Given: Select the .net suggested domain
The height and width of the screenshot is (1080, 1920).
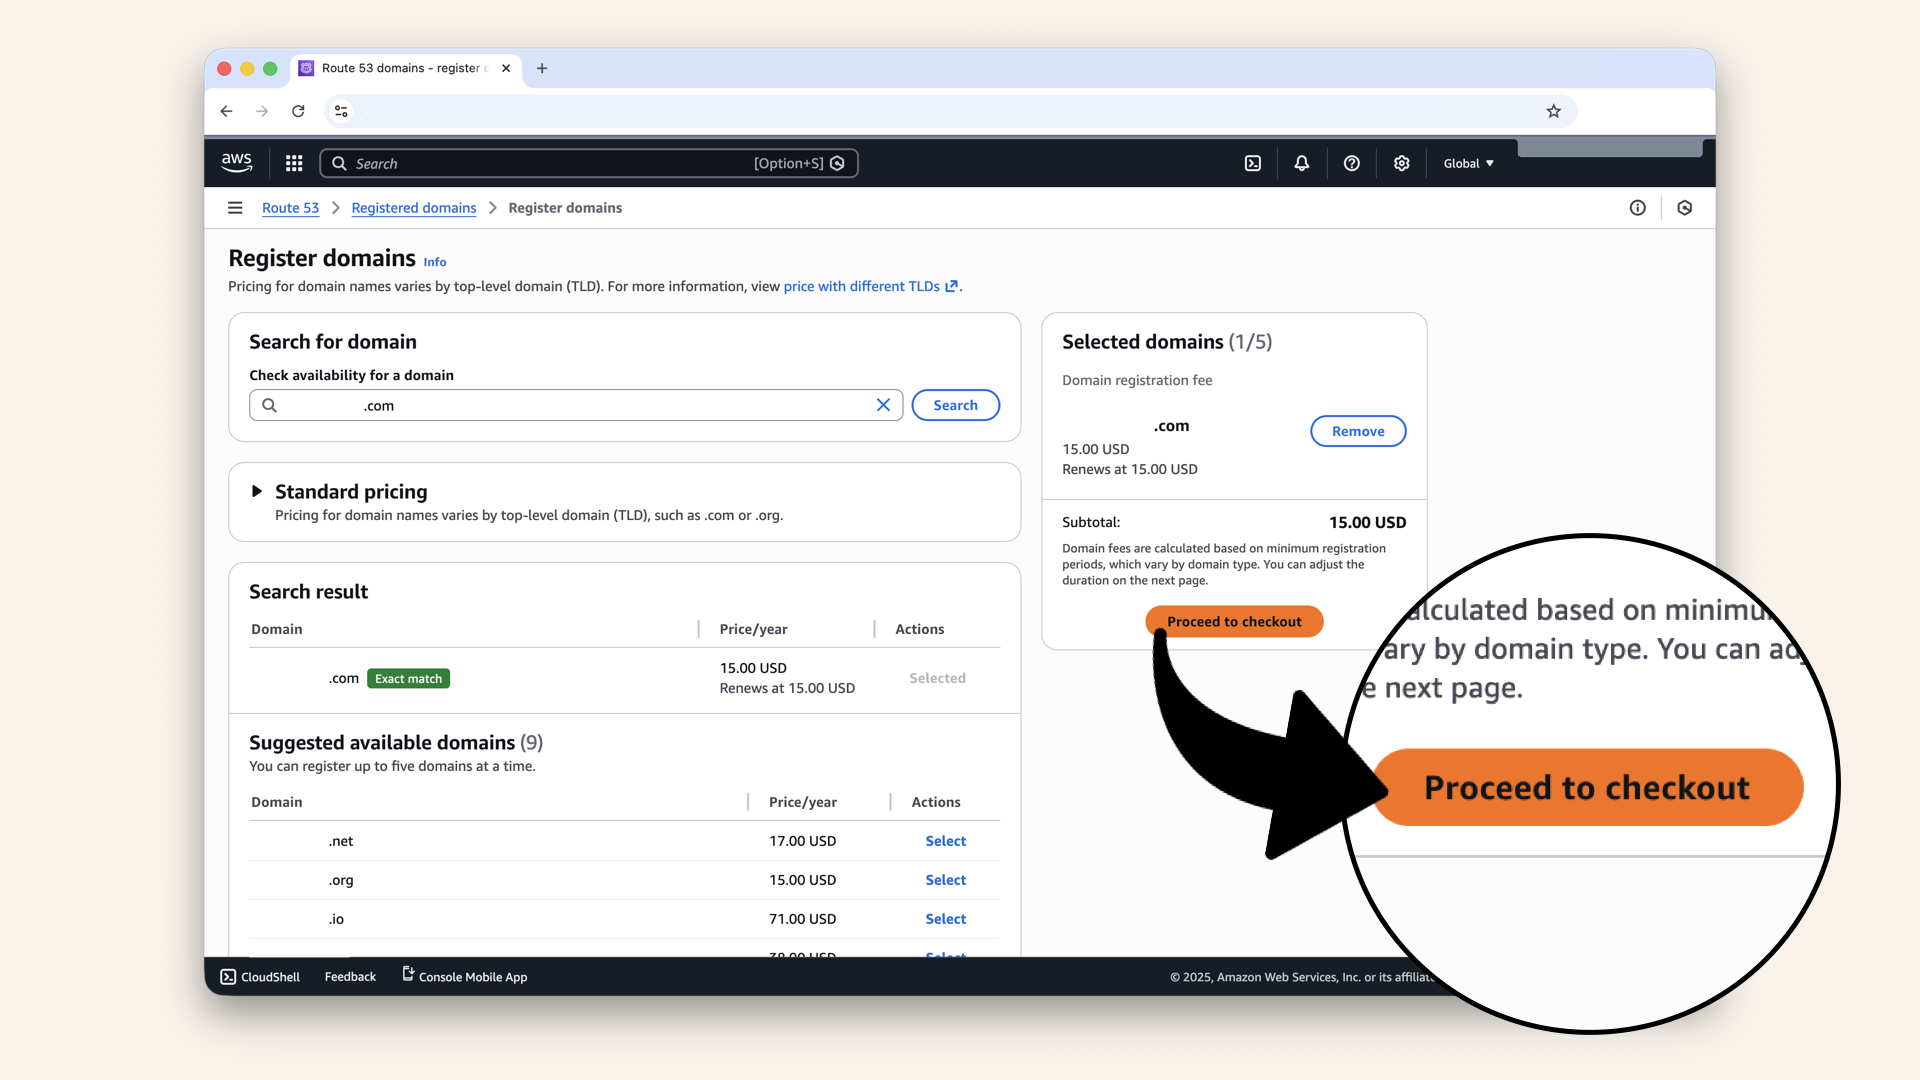Looking at the screenshot, I should point(944,840).
